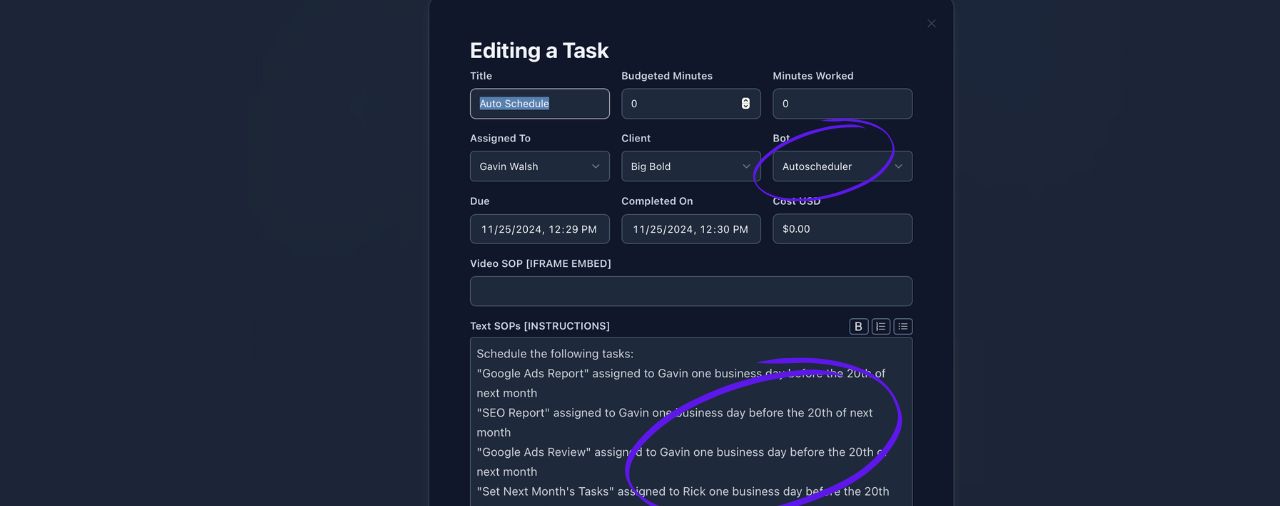Click the Video SOP iframe embed field
Image resolution: width=1280 pixels, height=506 pixels.
point(691,291)
